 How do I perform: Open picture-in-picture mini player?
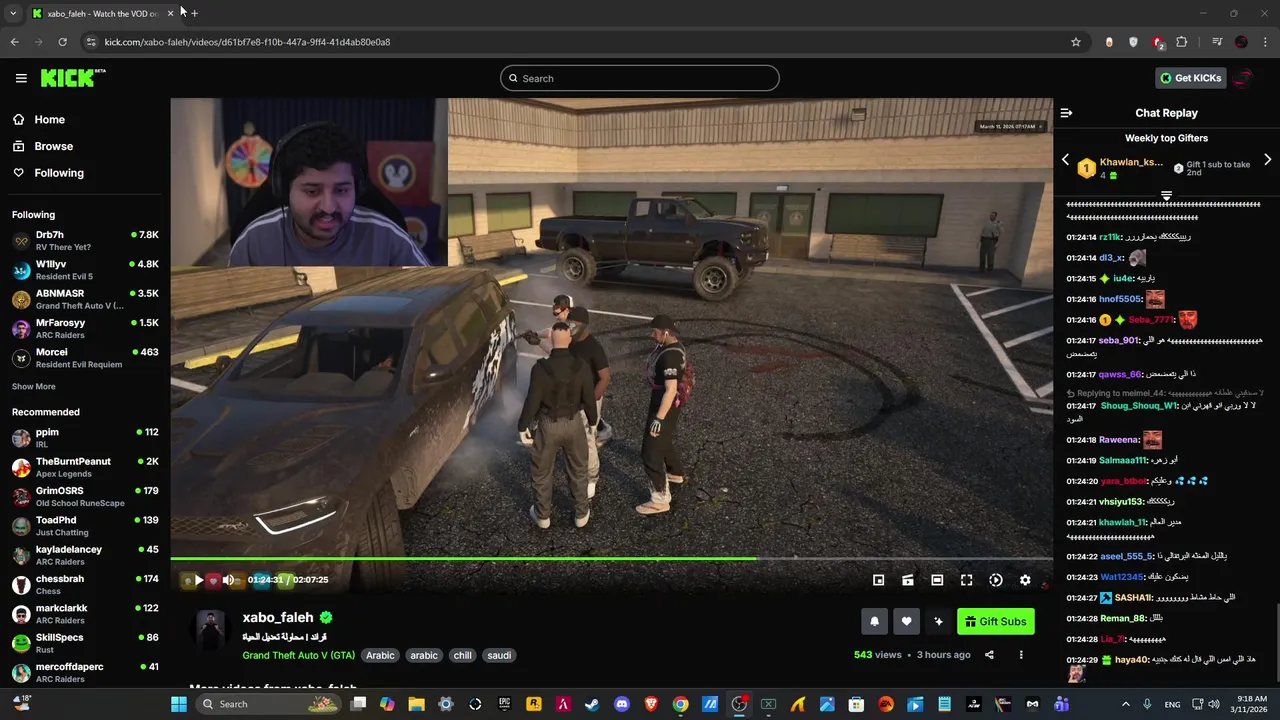tap(878, 580)
